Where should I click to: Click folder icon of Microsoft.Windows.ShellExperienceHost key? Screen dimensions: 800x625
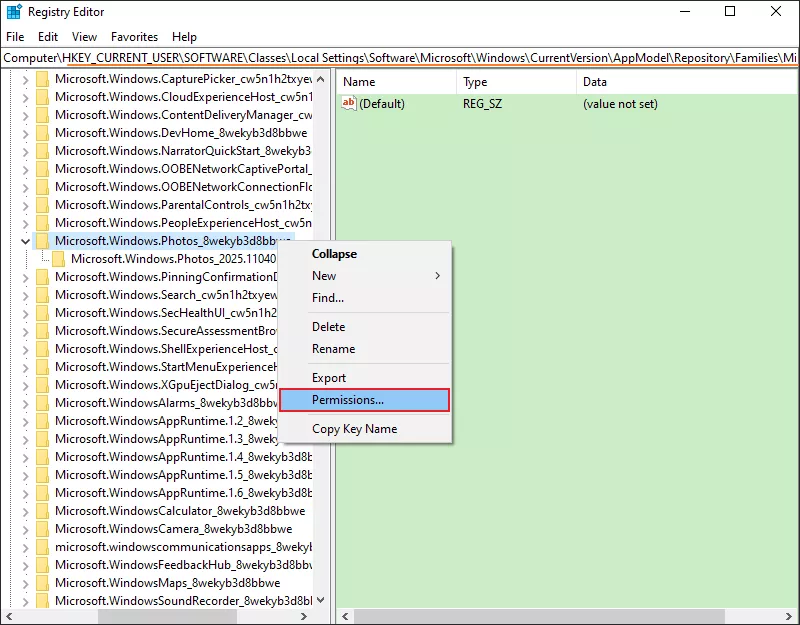(43, 349)
